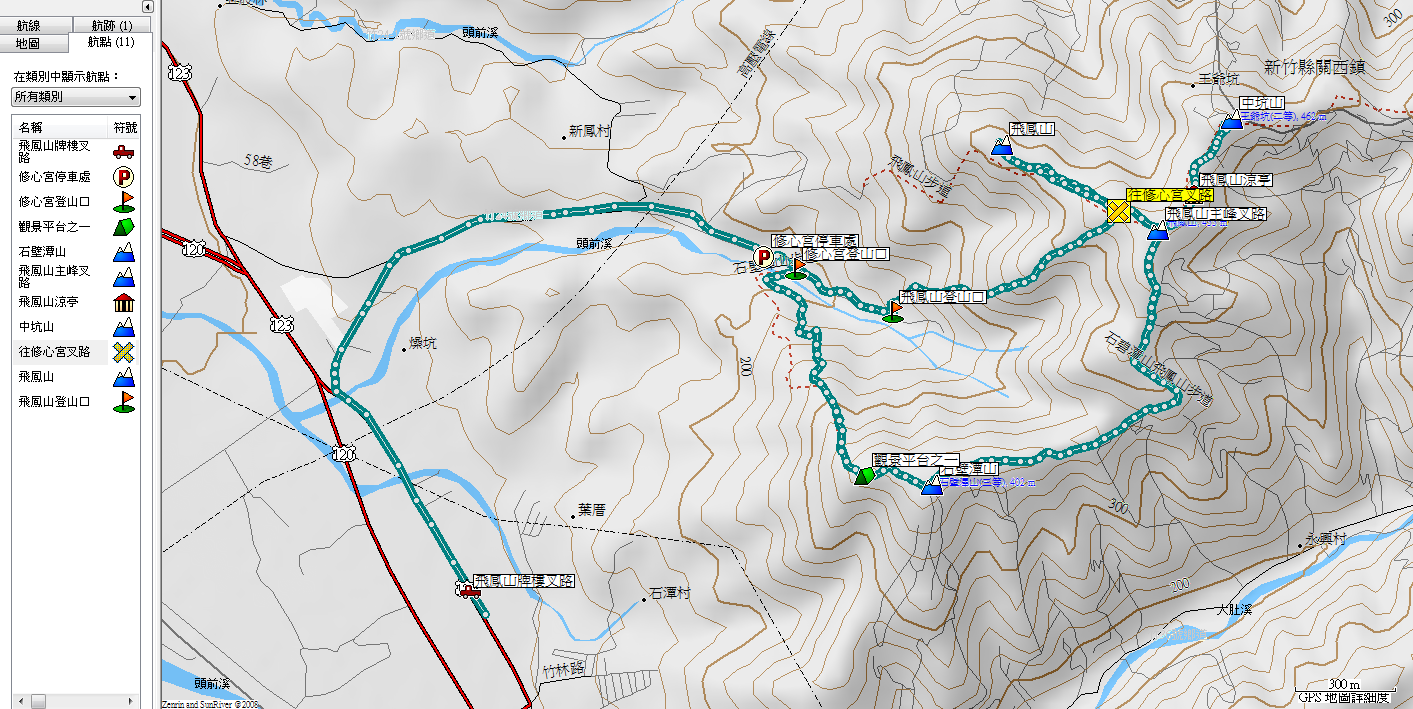Click the horizontal scrollbar thumb under the list
Image resolution: width=1413 pixels, height=709 pixels.
click(x=38, y=701)
